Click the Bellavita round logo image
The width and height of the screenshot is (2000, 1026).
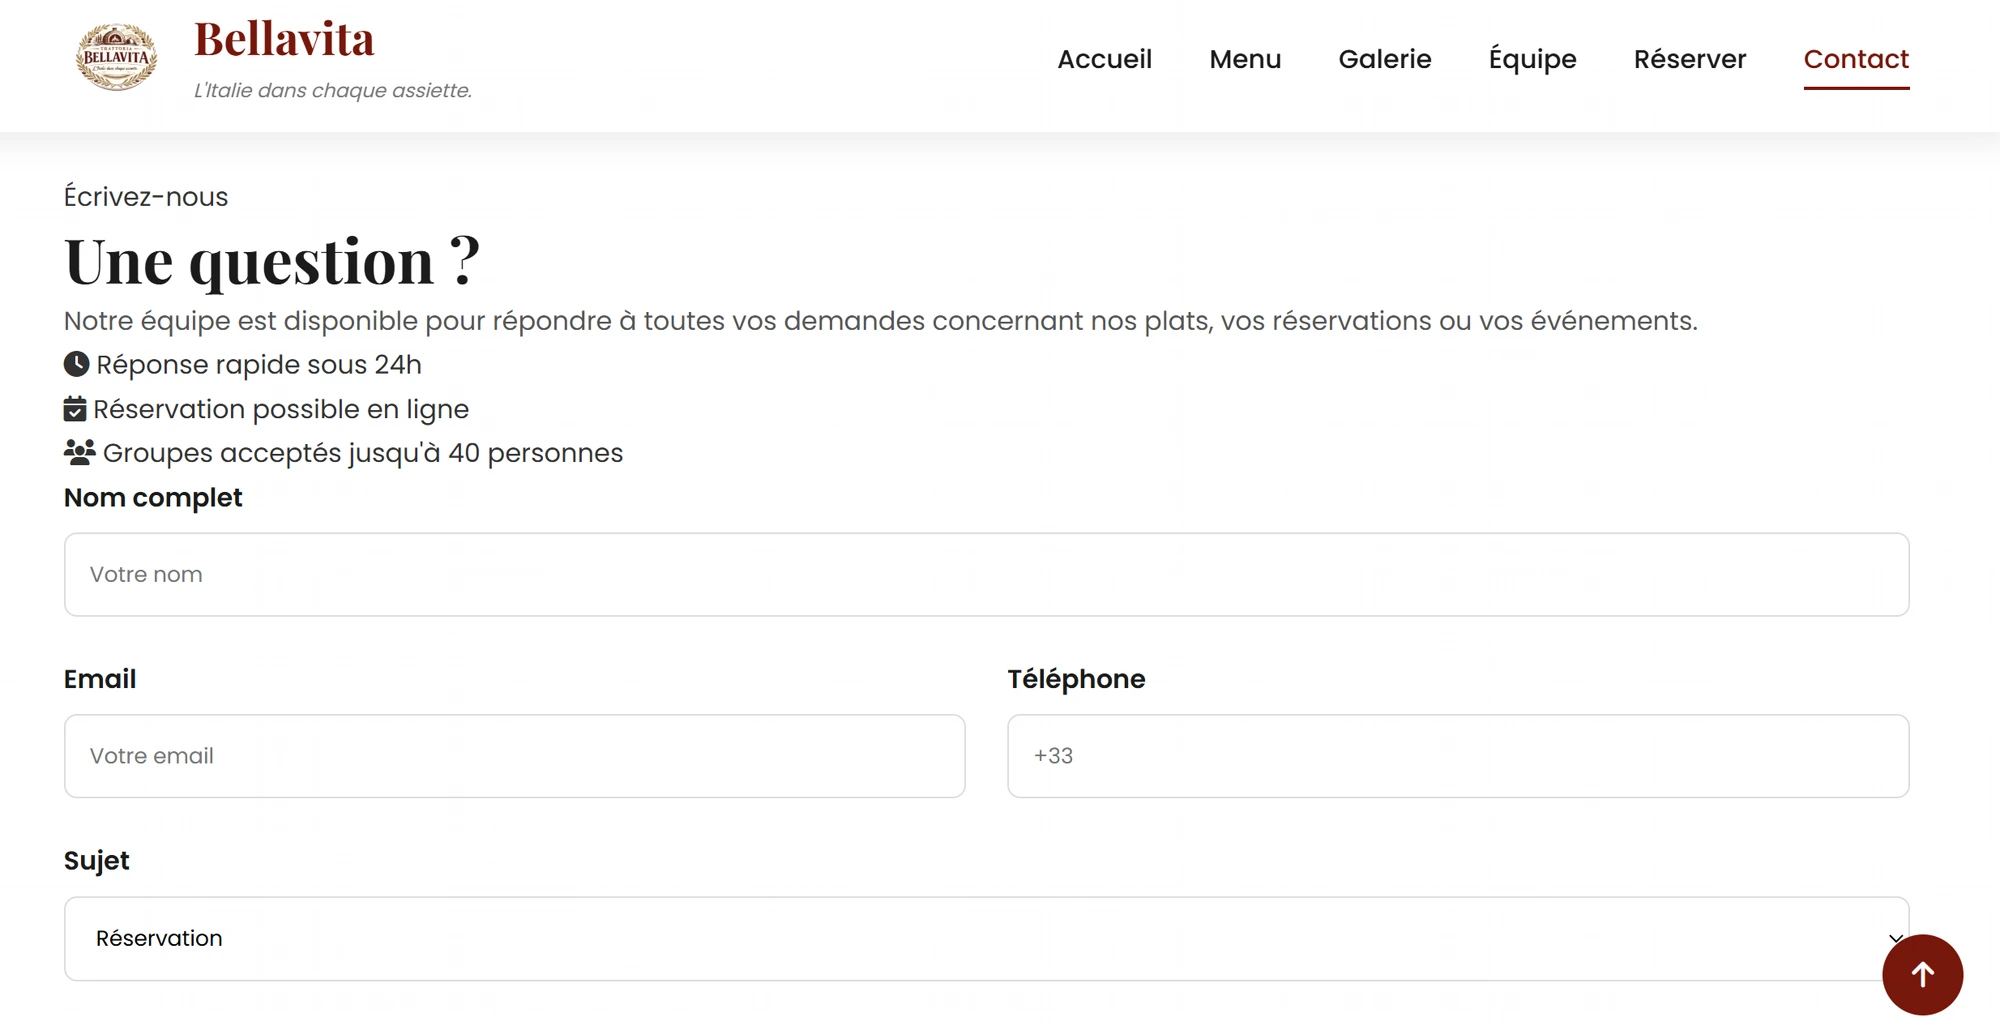pyautogui.click(x=117, y=57)
